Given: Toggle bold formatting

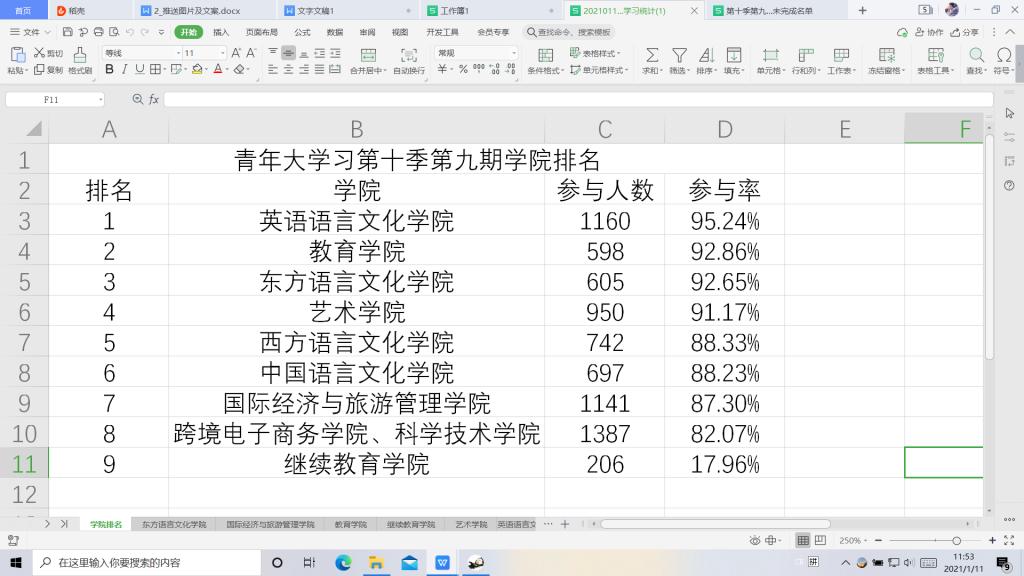Looking at the screenshot, I should (110, 70).
